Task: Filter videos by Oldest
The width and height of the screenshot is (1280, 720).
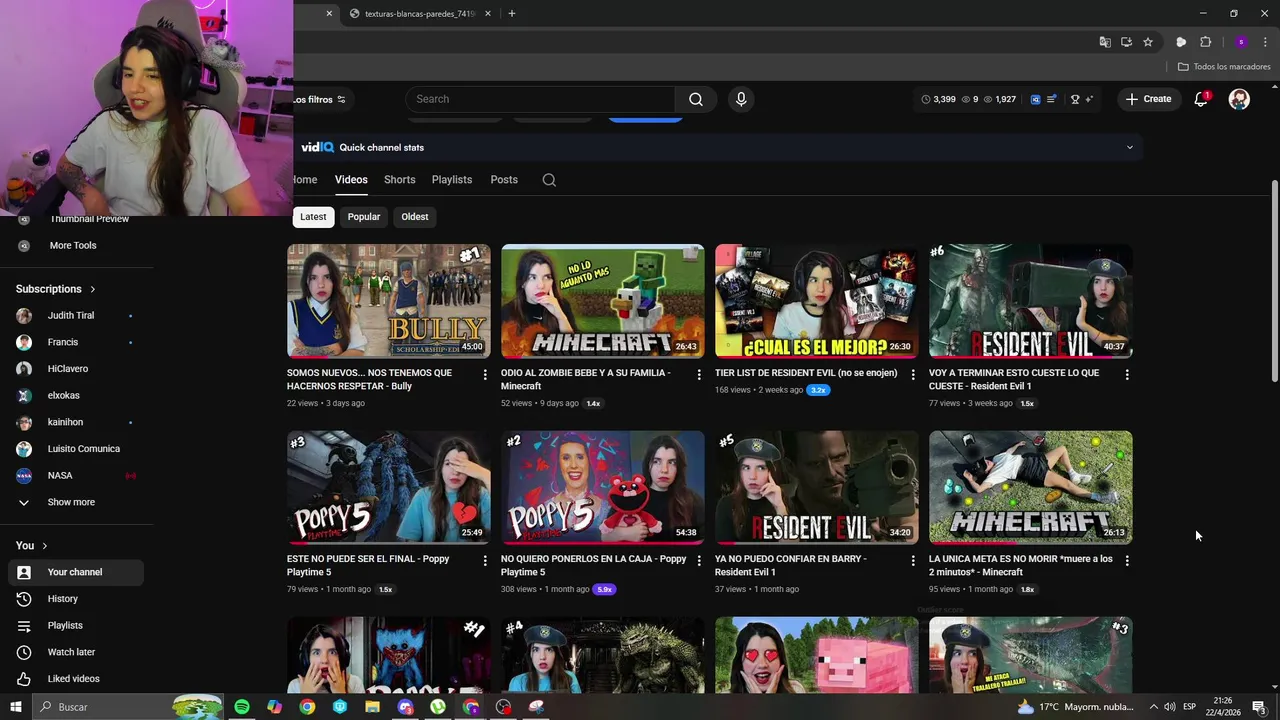Action: 415,217
